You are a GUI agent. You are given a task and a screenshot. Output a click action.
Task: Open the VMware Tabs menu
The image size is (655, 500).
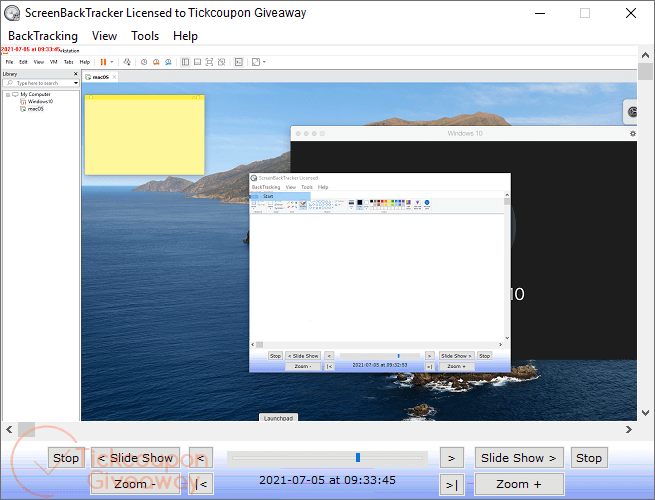[x=69, y=62]
